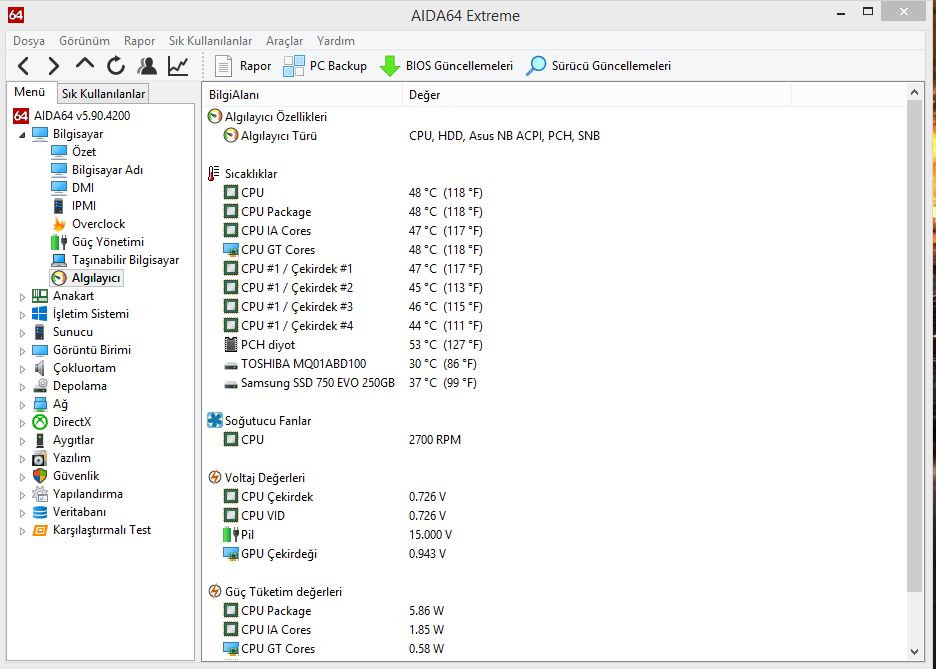Expand the İşletim Sistemi node
The image size is (936, 669).
[22, 315]
